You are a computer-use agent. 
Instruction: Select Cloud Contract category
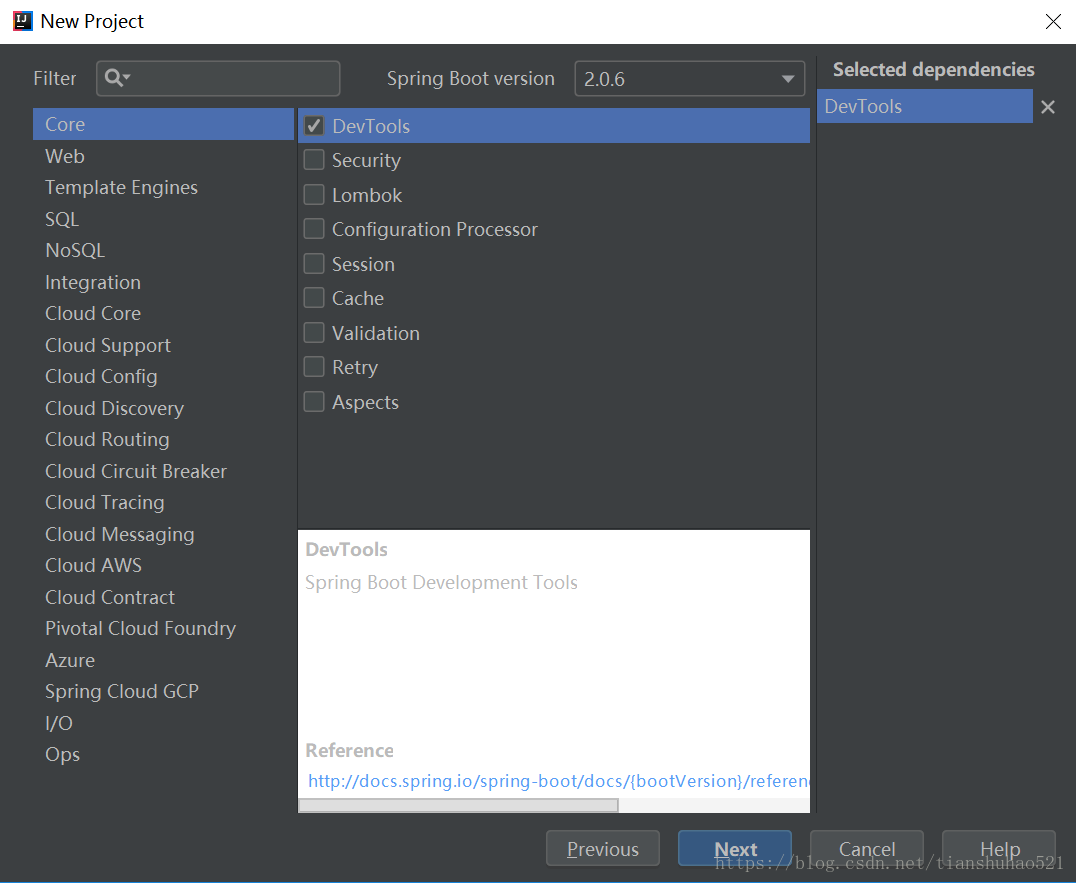click(x=163, y=598)
